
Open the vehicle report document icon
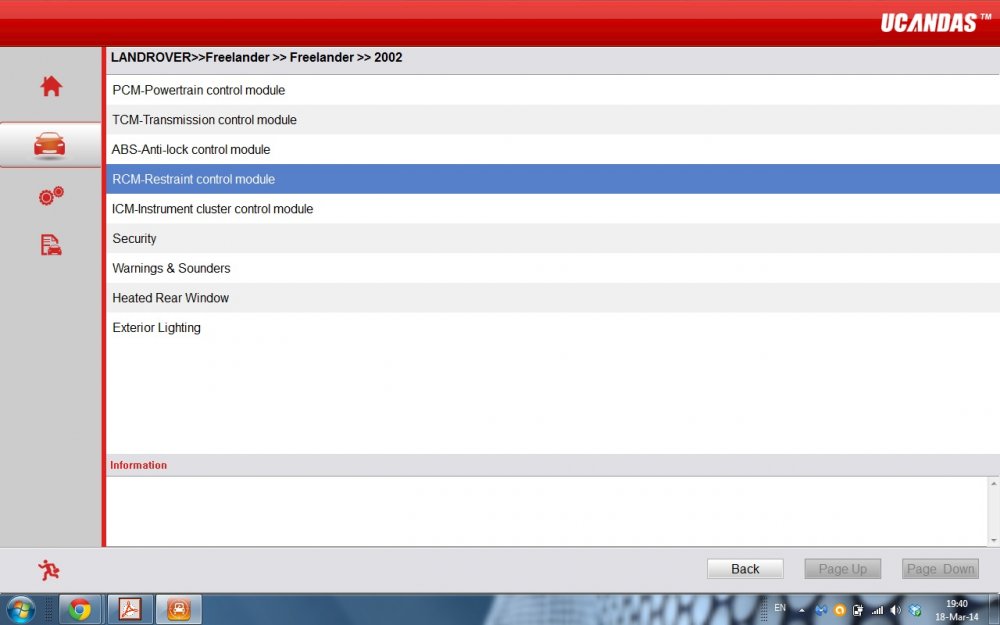tap(51, 244)
